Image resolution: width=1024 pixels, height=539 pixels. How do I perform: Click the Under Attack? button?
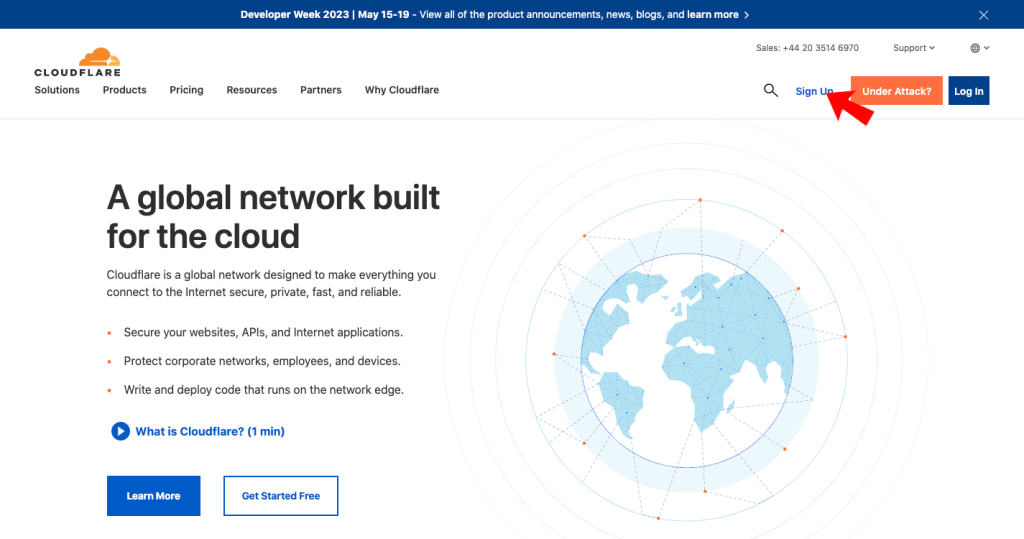pyautogui.click(x=897, y=91)
